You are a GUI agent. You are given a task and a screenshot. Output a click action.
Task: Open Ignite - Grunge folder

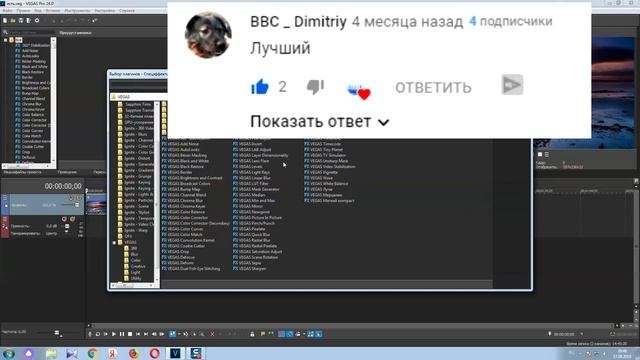135,176
